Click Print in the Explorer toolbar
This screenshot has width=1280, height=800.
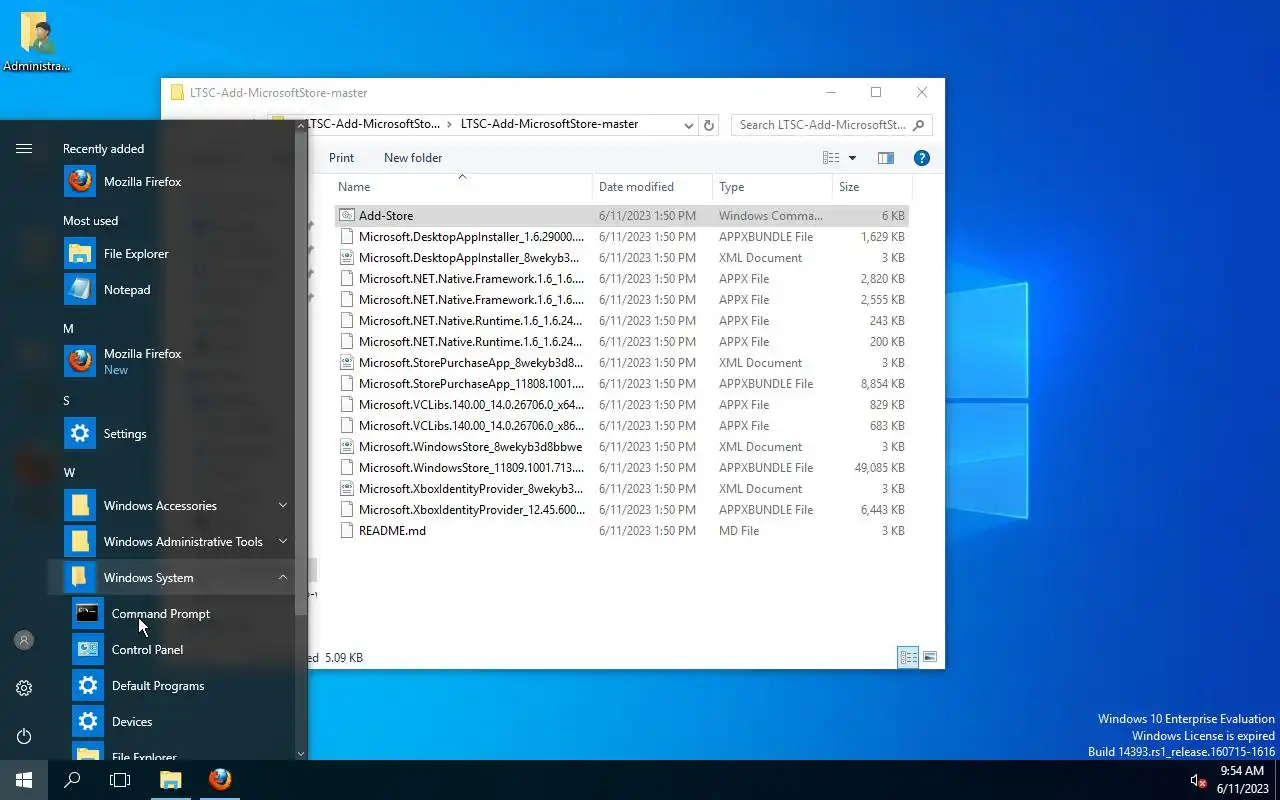(x=341, y=158)
